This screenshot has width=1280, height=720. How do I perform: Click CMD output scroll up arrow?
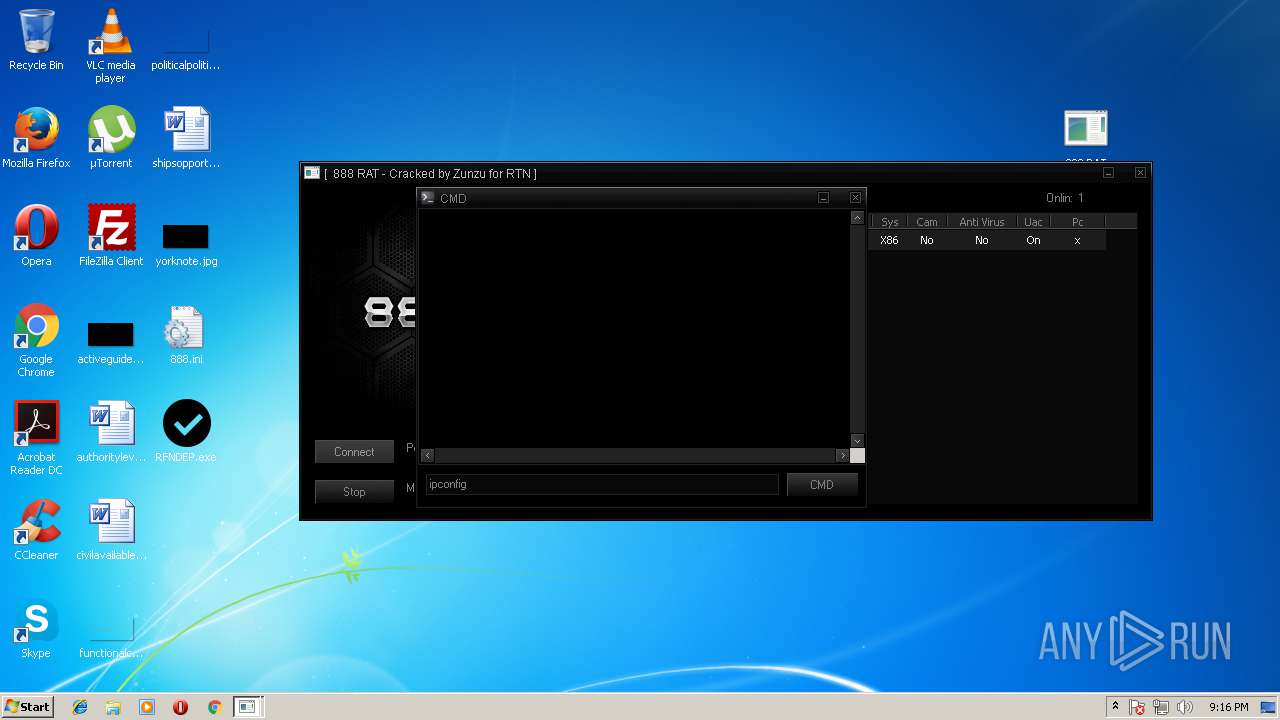(857, 217)
